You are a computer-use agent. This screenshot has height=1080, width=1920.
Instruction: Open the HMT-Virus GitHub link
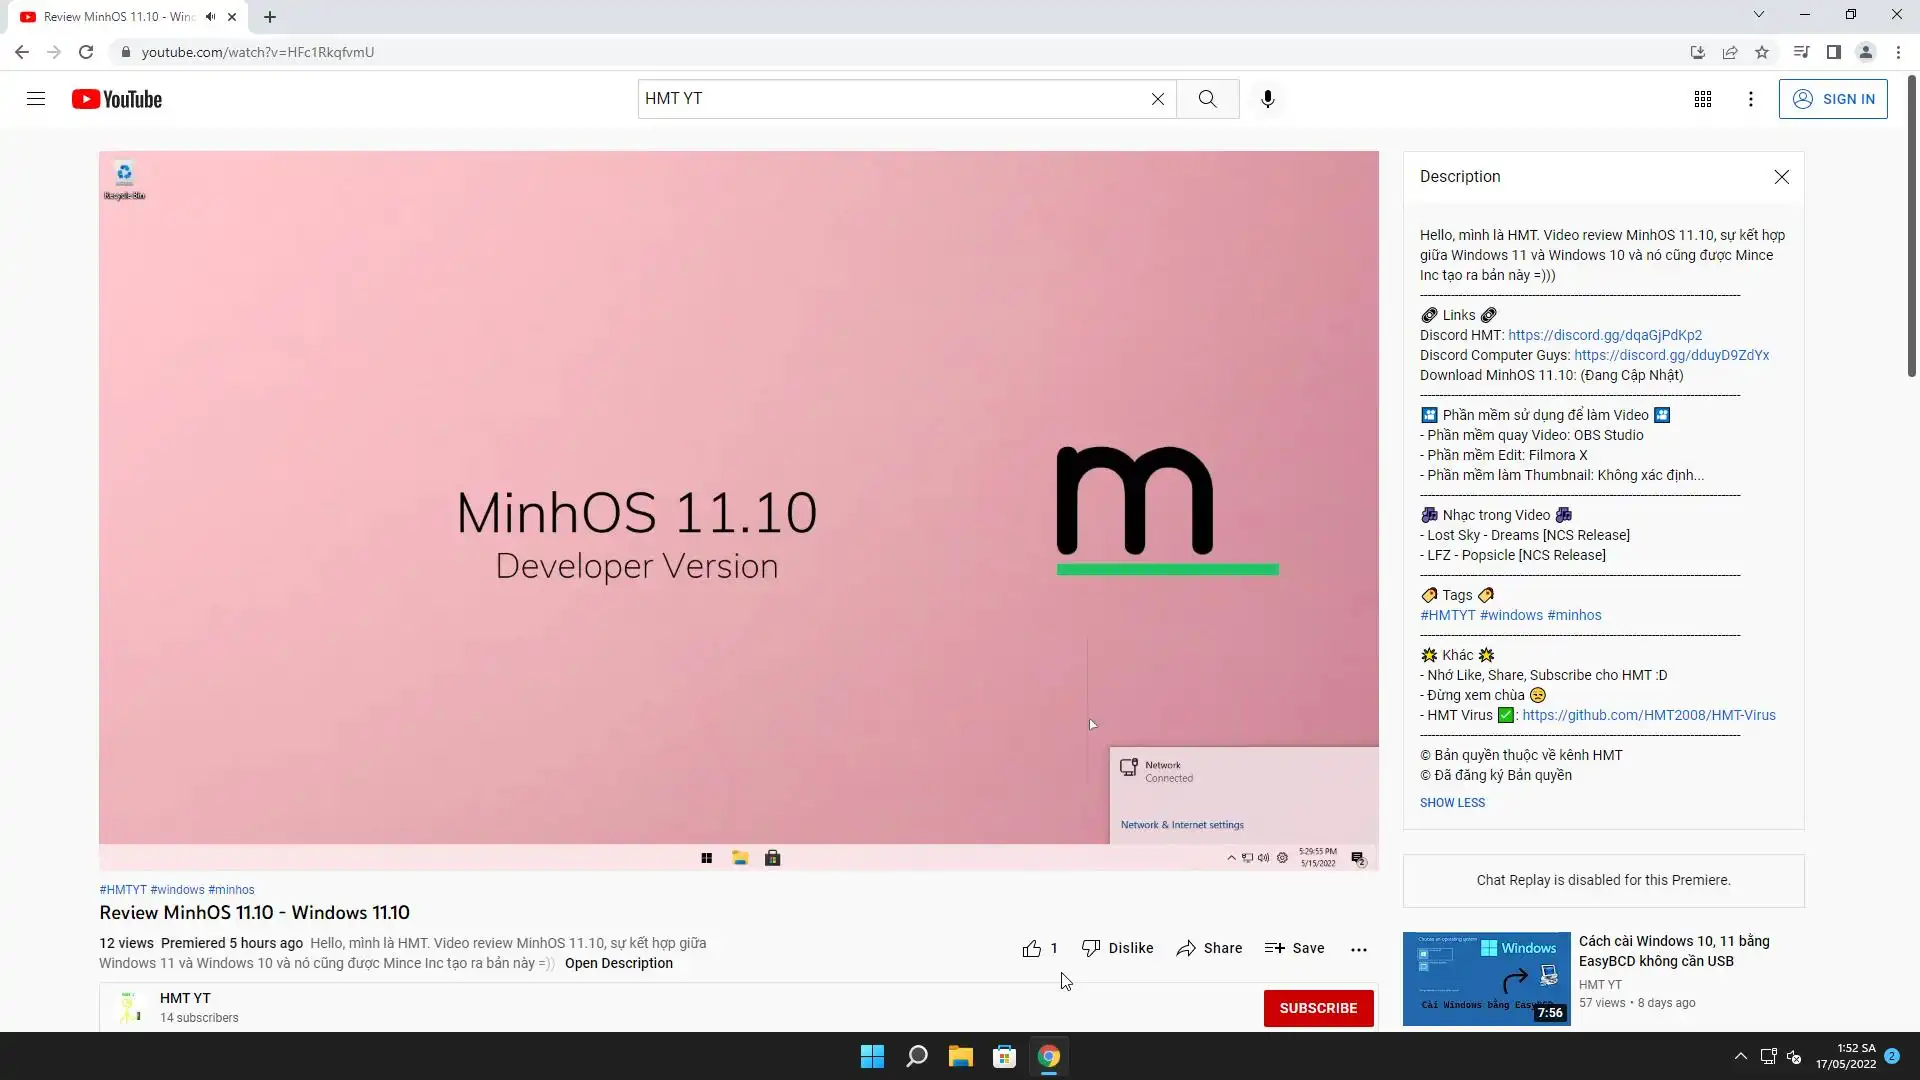pos(1648,715)
